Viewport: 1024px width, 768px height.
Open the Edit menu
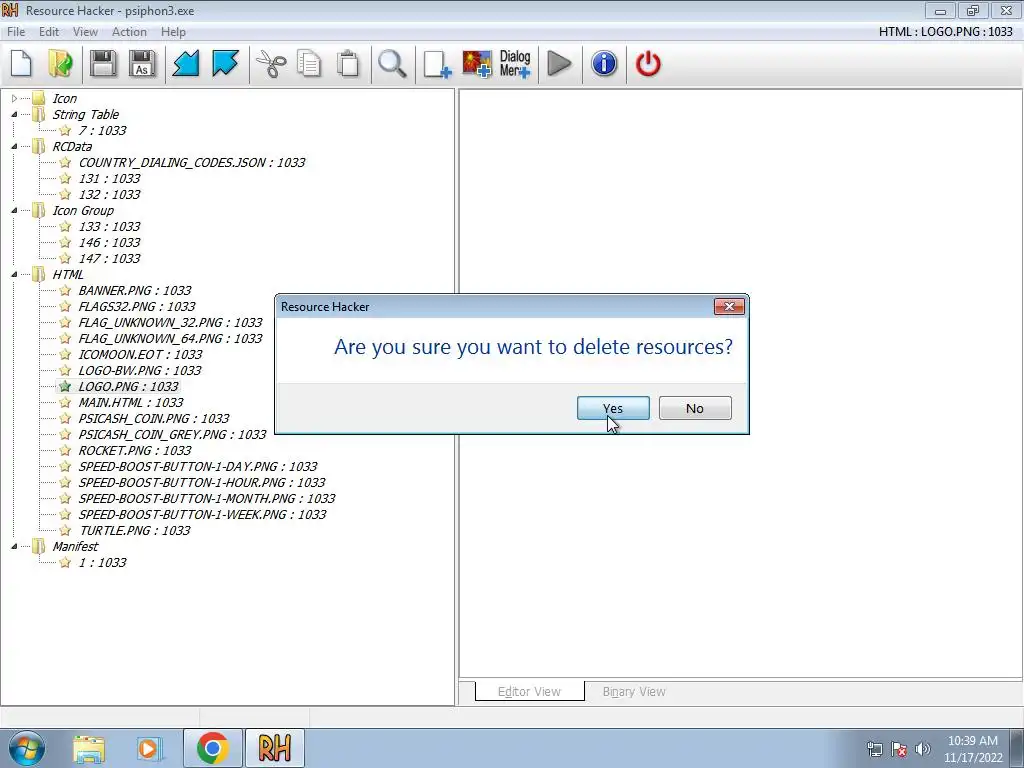[x=49, y=32]
